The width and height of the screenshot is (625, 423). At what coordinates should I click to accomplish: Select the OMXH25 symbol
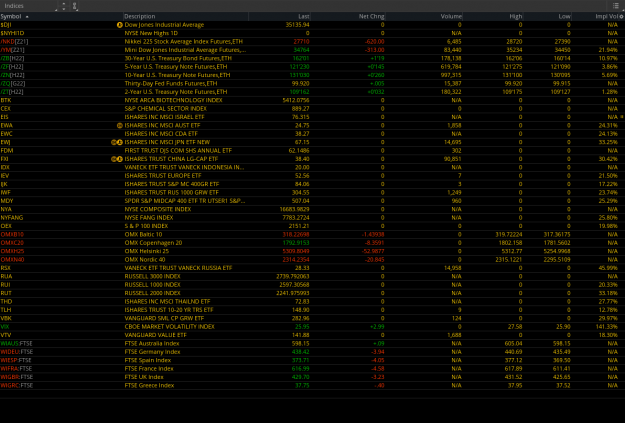[x=12, y=251]
